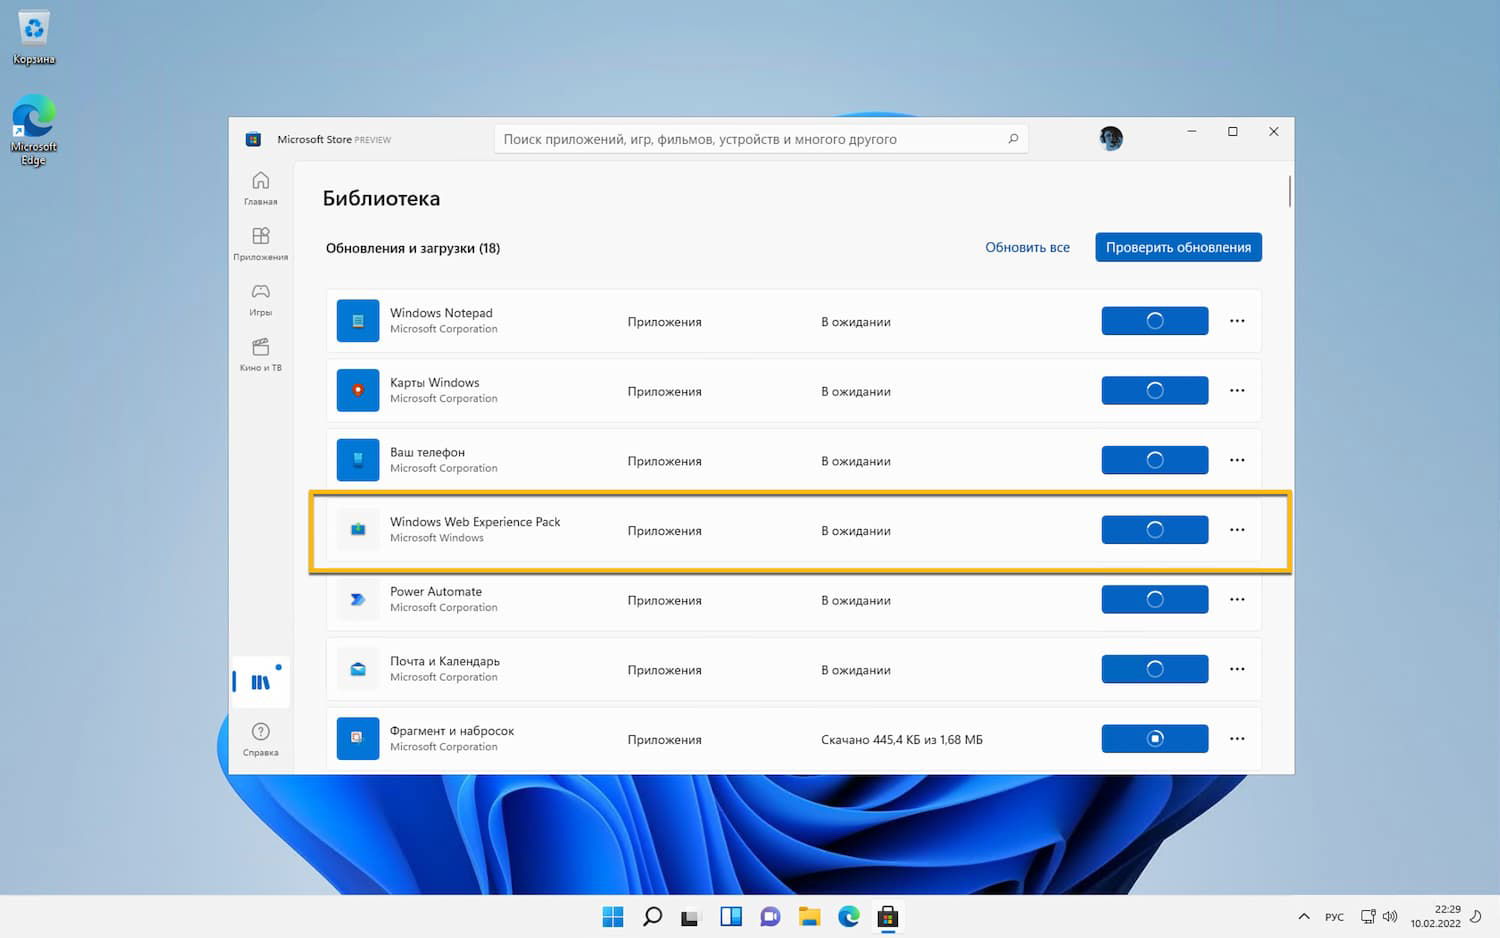Viewport: 1500px width, 938px height.
Task: Open the user profile avatar
Action: [1111, 138]
